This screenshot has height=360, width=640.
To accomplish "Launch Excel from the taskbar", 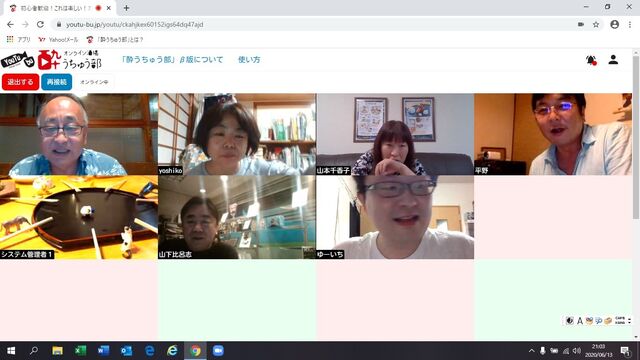I will [x=80, y=351].
